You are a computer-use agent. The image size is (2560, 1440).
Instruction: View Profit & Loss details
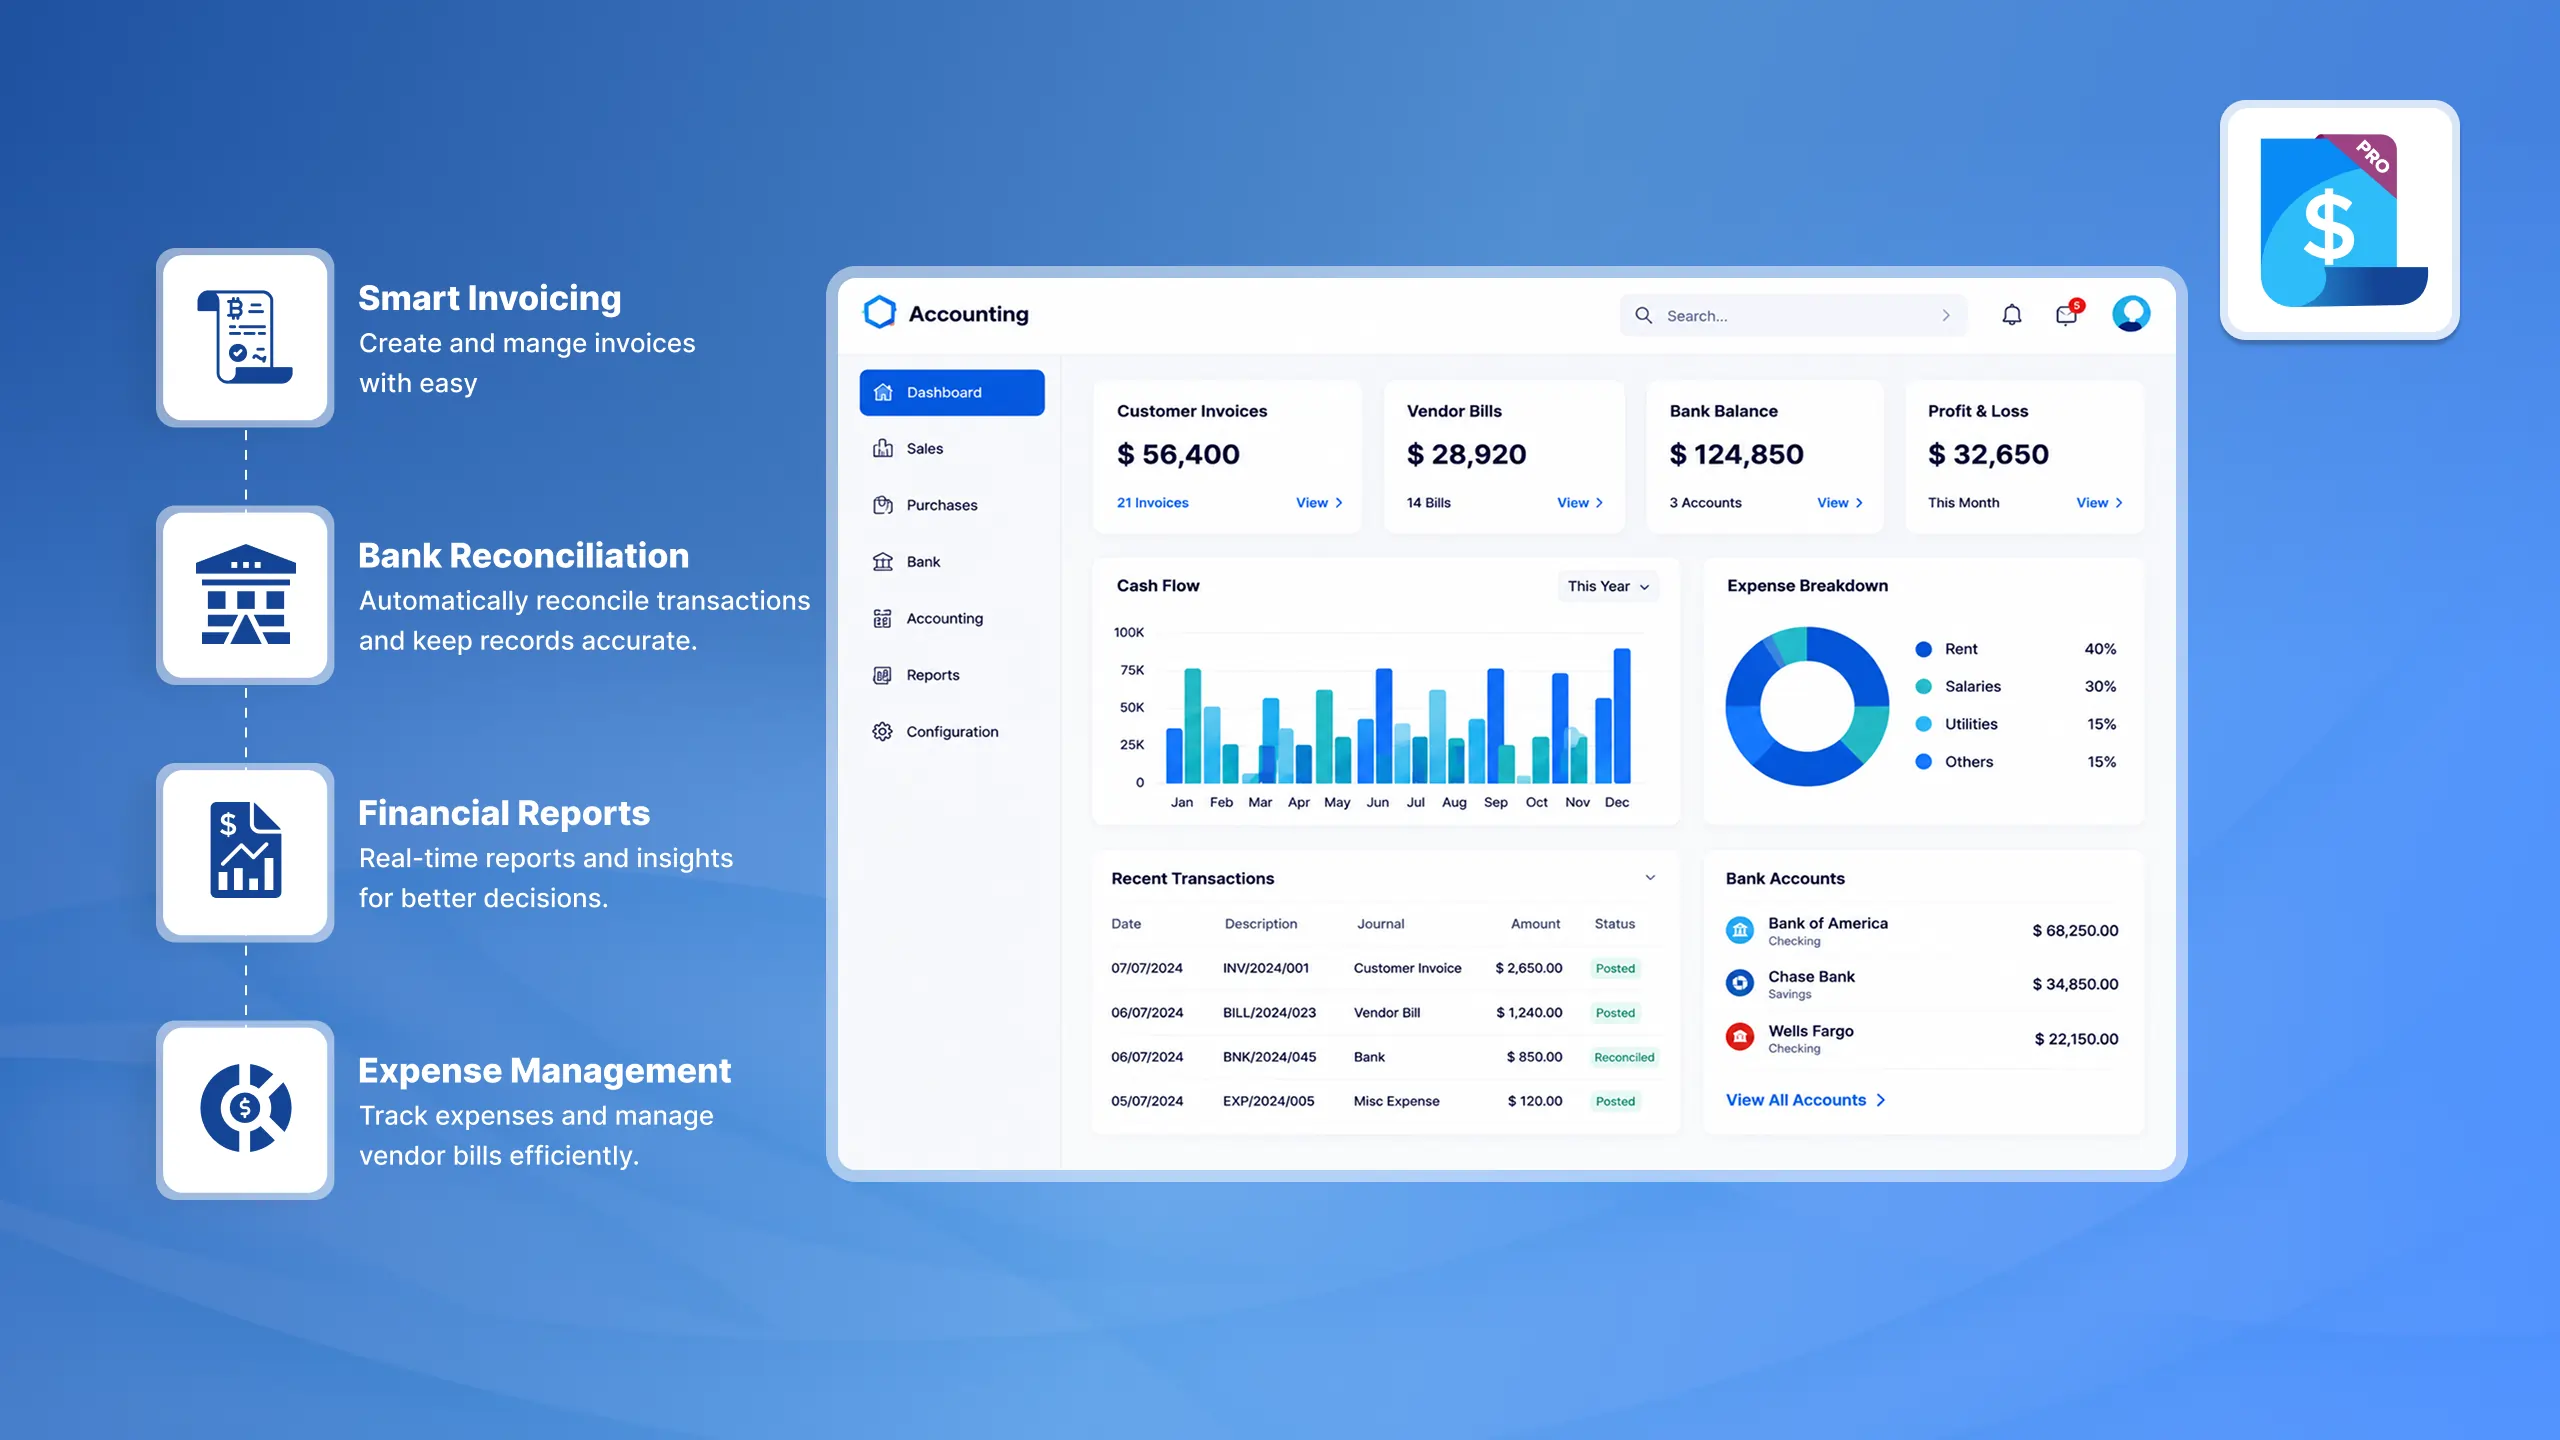click(x=2100, y=503)
